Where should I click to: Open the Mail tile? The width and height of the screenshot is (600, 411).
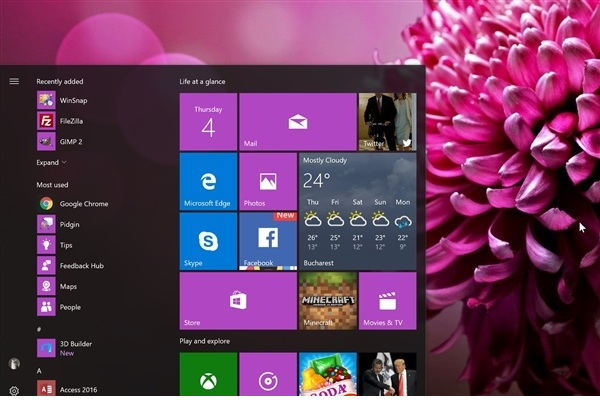(x=298, y=122)
